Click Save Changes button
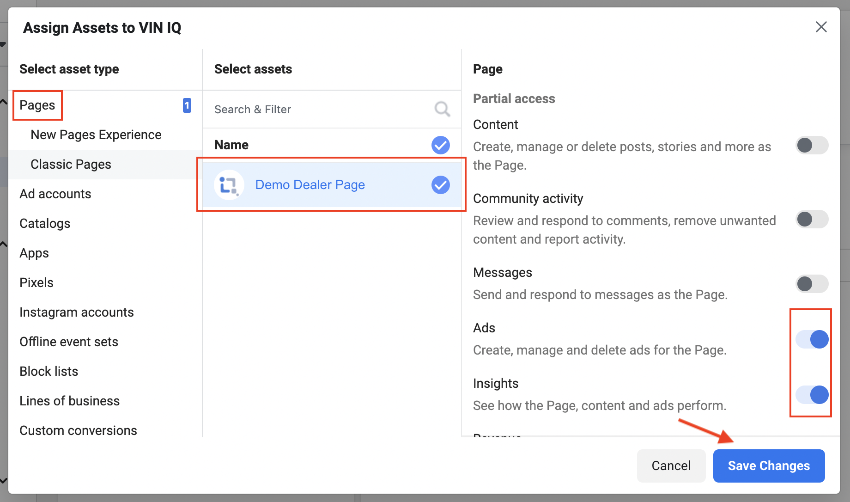Viewport: 850px width, 502px height. (769, 466)
